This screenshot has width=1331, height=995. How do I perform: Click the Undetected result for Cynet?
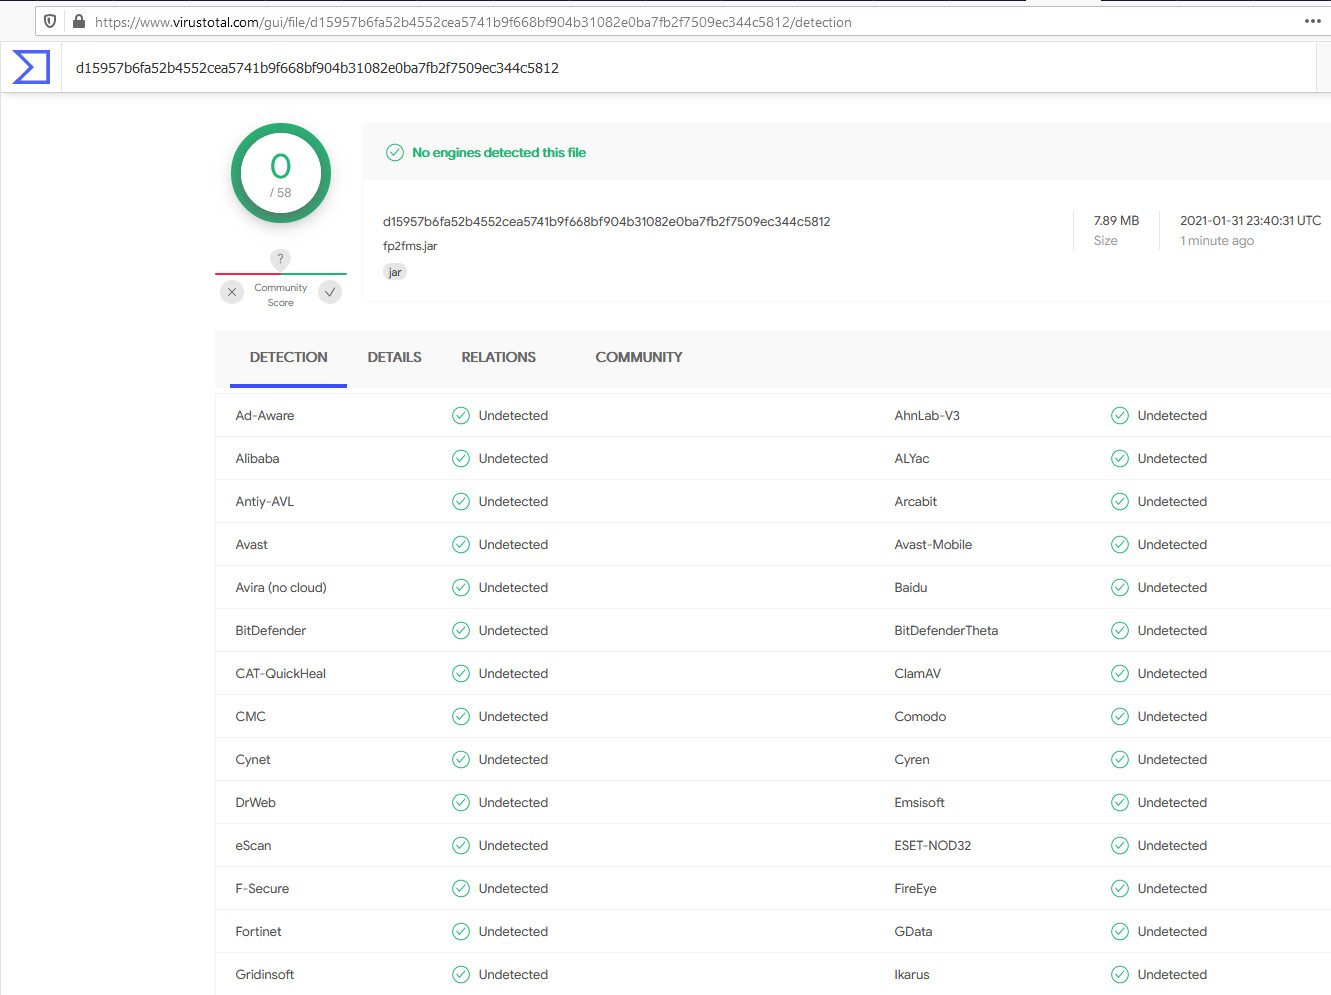click(513, 760)
